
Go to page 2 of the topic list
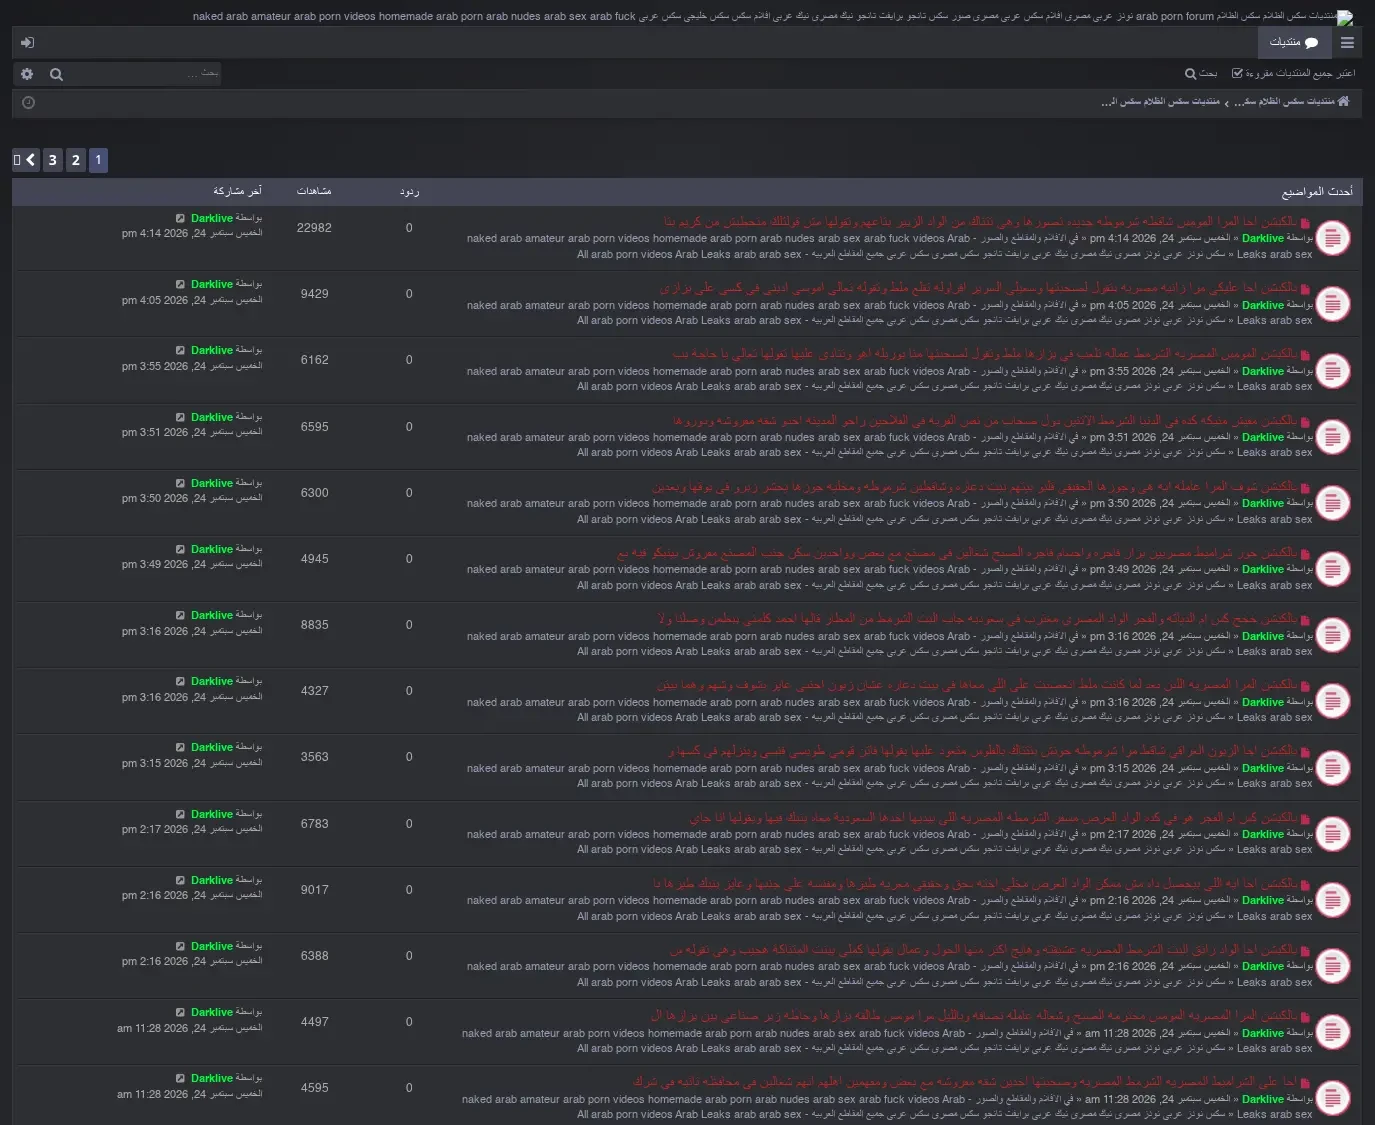(x=75, y=160)
